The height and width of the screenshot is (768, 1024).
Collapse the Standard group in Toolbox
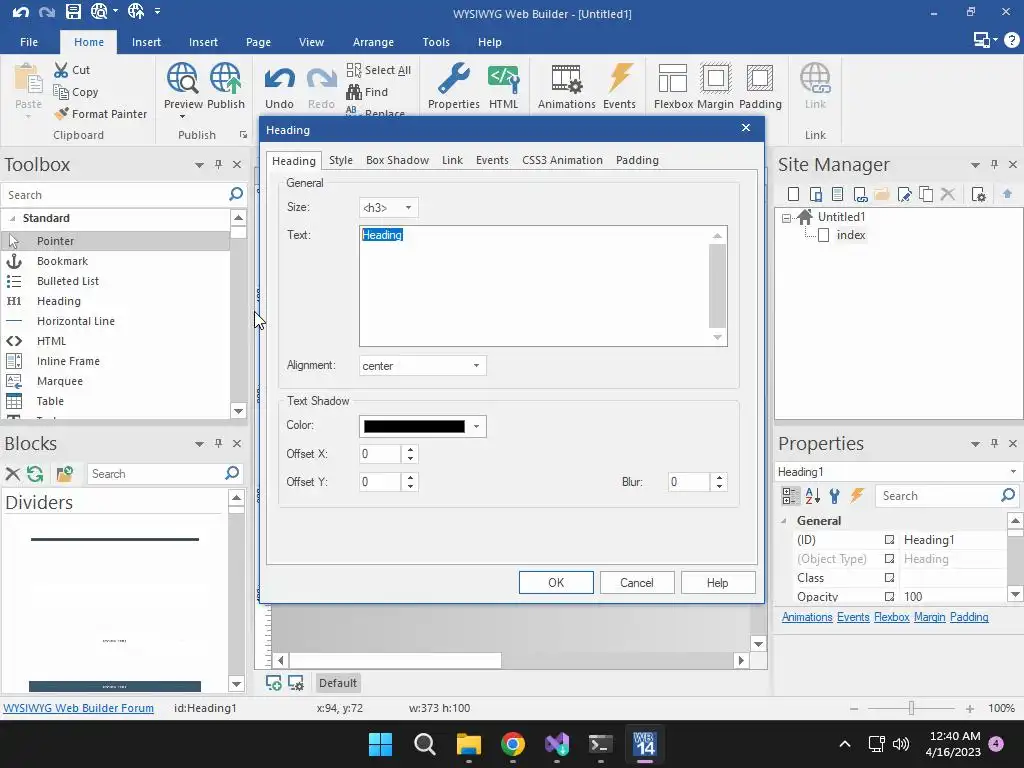pyautogui.click(x=12, y=218)
